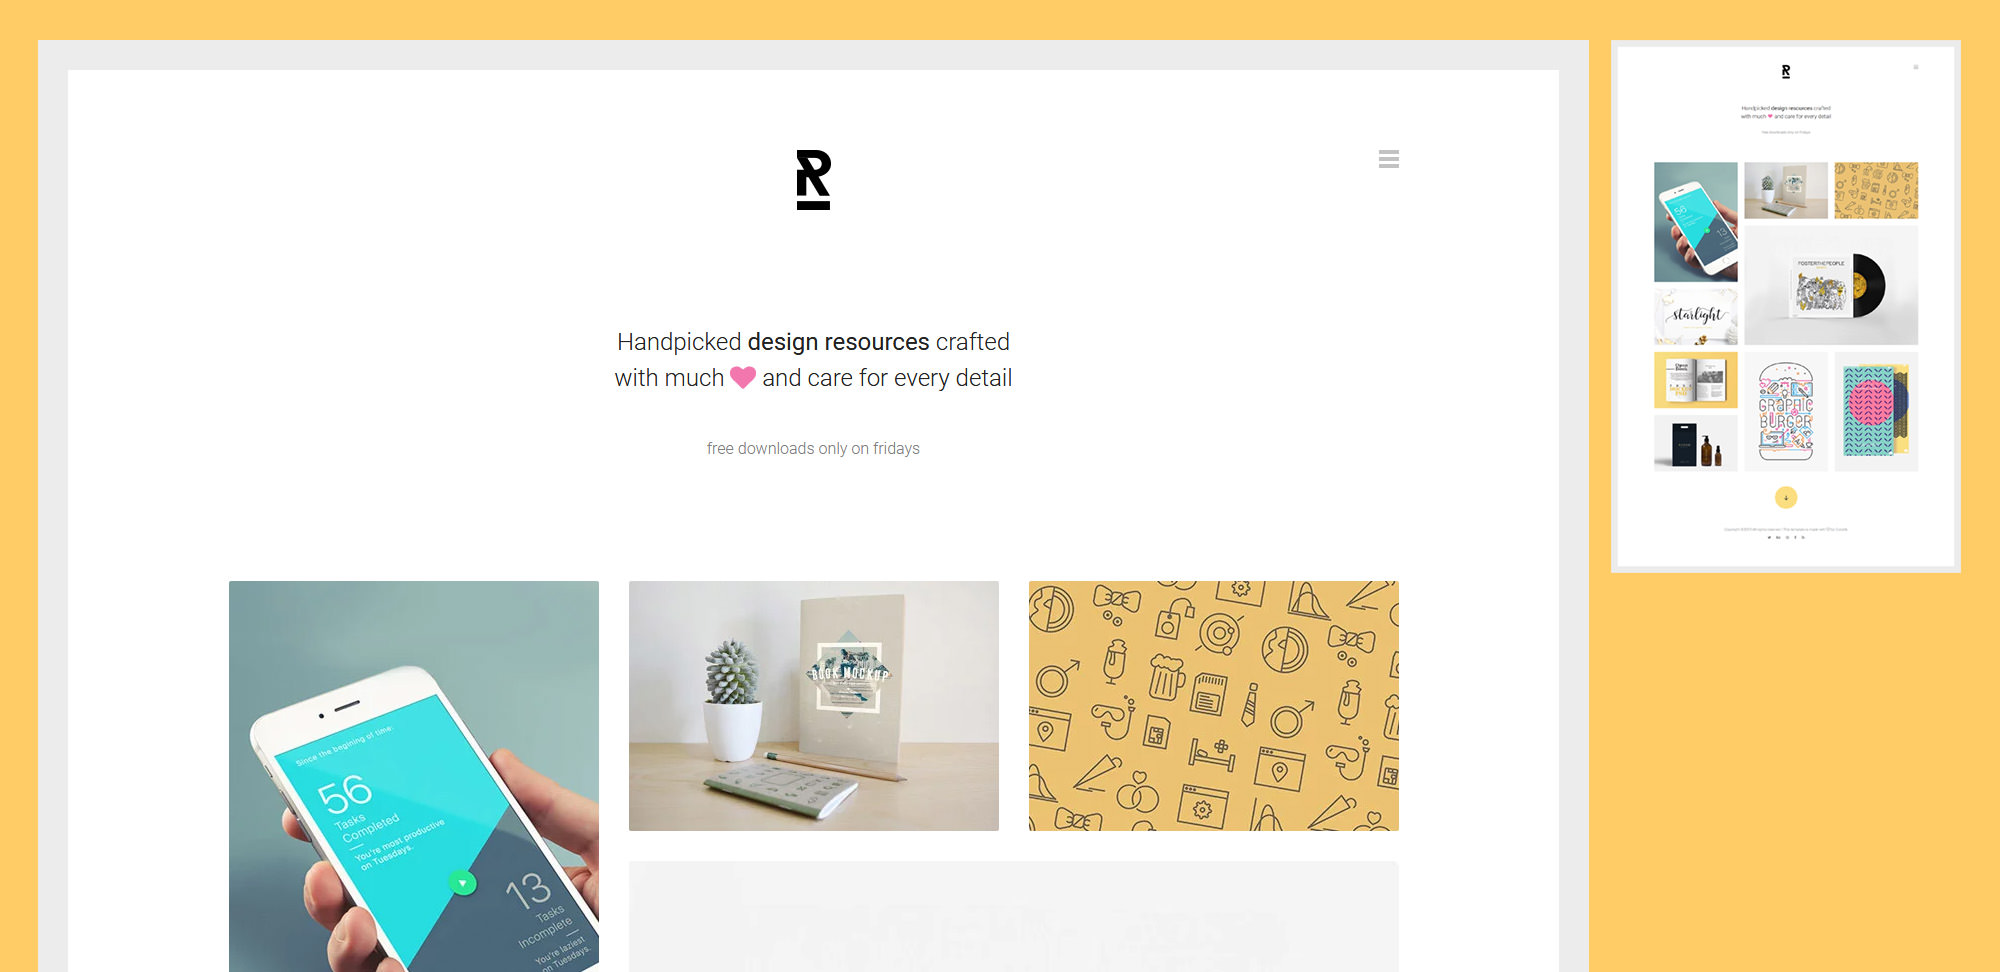The image size is (2000, 972).
Task: Click yellow down-arrow circle in preview
Action: tap(1786, 497)
